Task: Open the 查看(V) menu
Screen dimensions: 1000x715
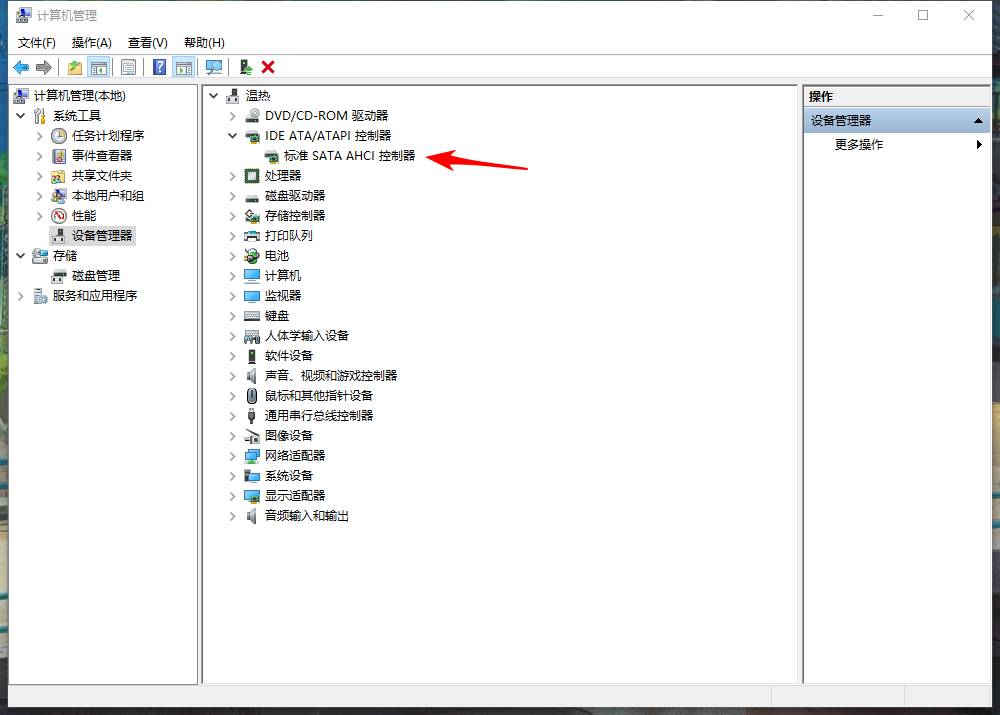Action: tap(146, 42)
